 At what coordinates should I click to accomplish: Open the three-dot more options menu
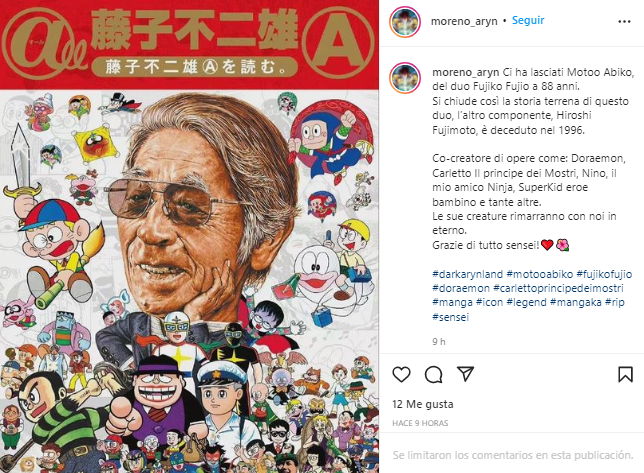[624, 21]
